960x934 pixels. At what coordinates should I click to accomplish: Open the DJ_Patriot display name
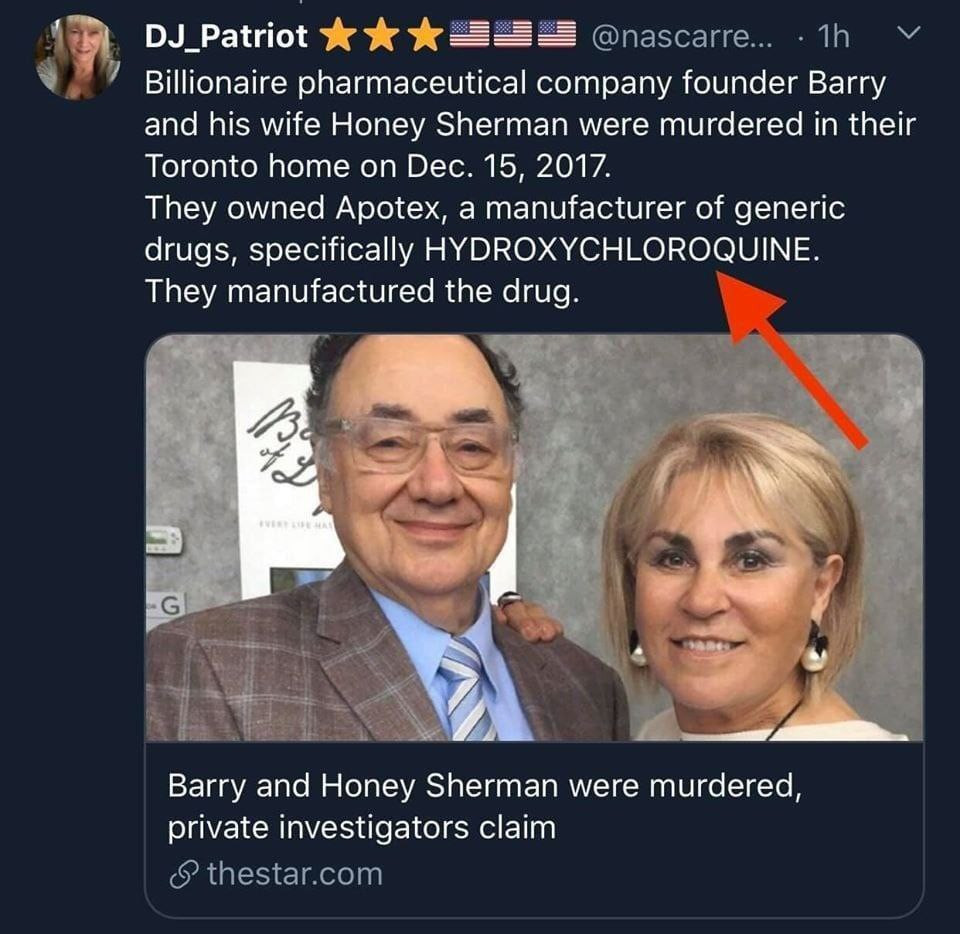[x=226, y=37]
